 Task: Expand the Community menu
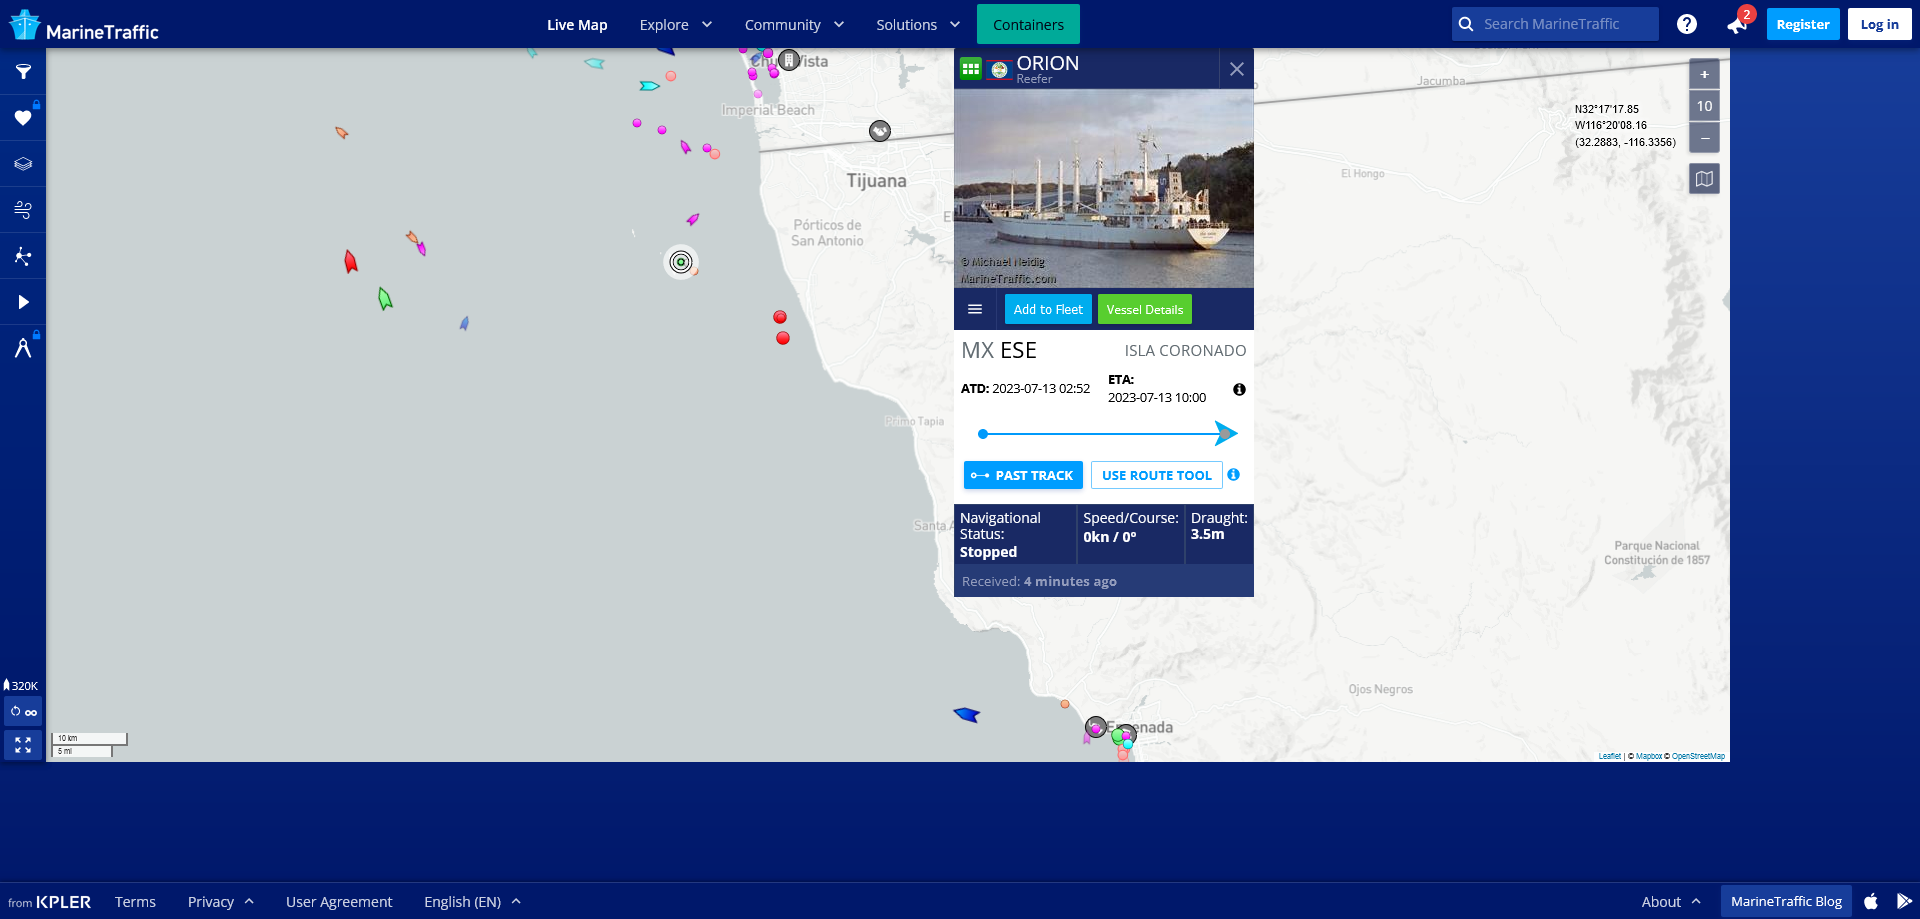point(794,24)
